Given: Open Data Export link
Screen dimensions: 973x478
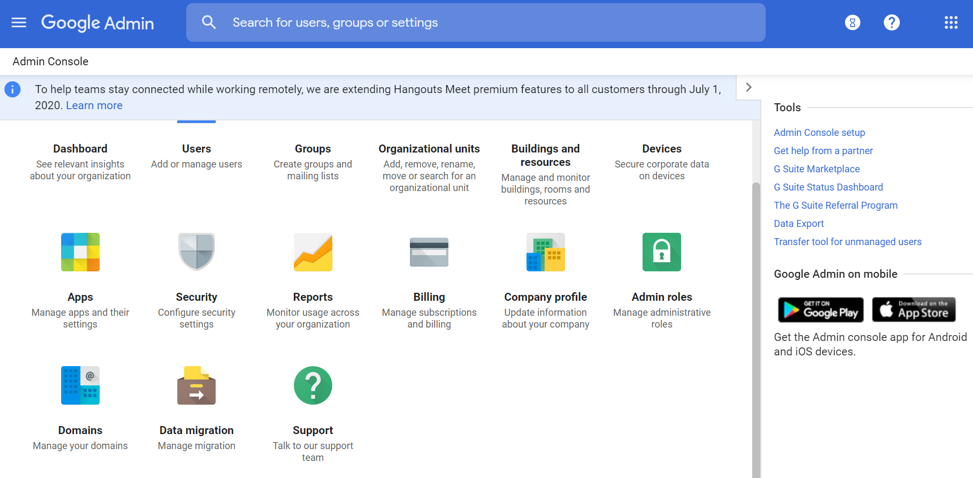Looking at the screenshot, I should pyautogui.click(x=799, y=223).
